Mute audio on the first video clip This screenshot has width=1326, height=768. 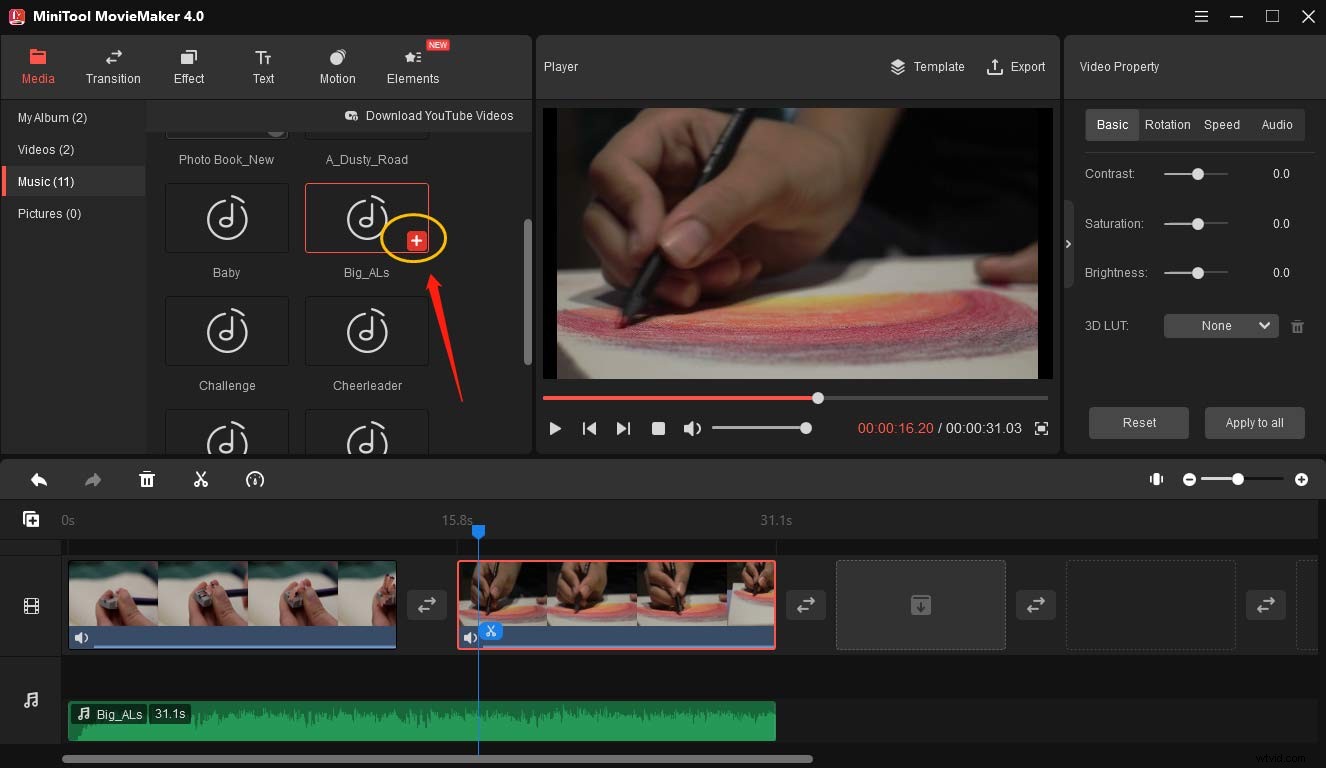(81, 637)
